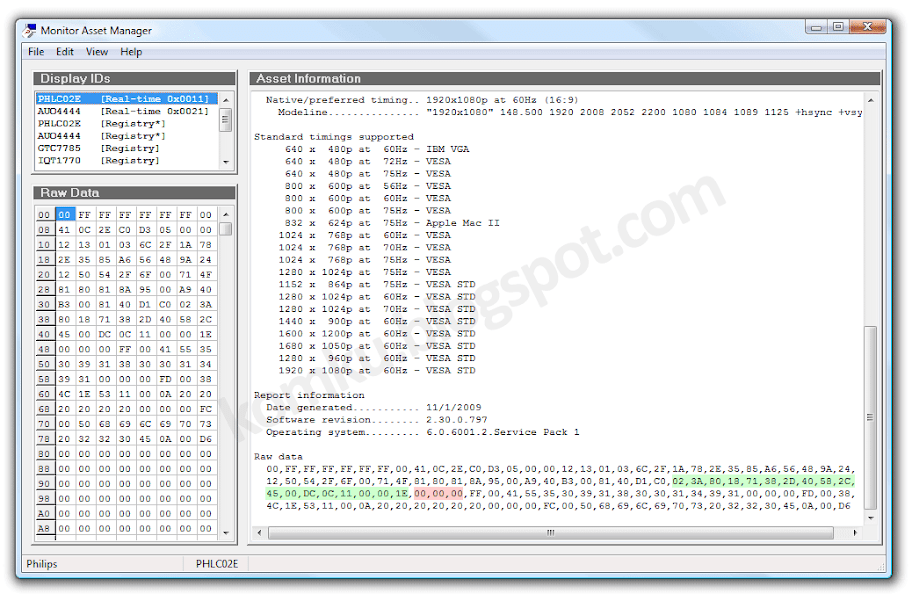This screenshot has width=912, height=601.
Task: Open the View menu
Action: (x=97, y=52)
